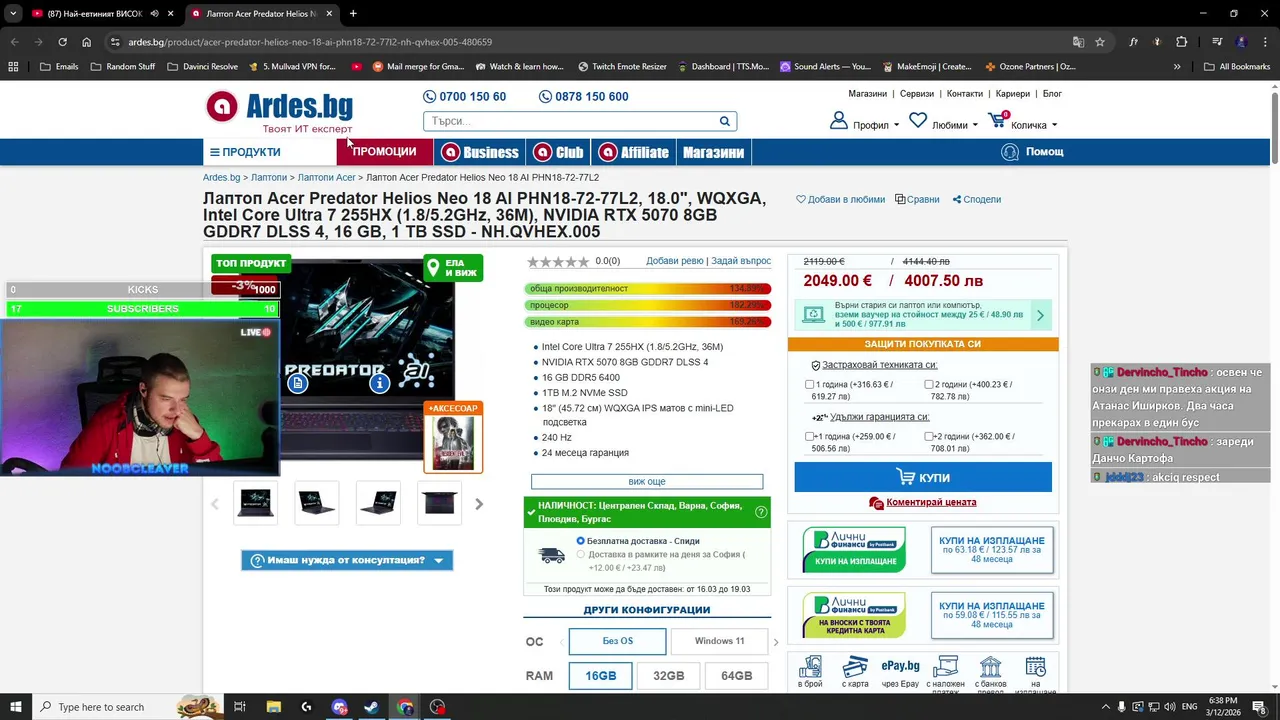Open the Business menu item
The height and width of the screenshot is (720, 1280).
479,152
